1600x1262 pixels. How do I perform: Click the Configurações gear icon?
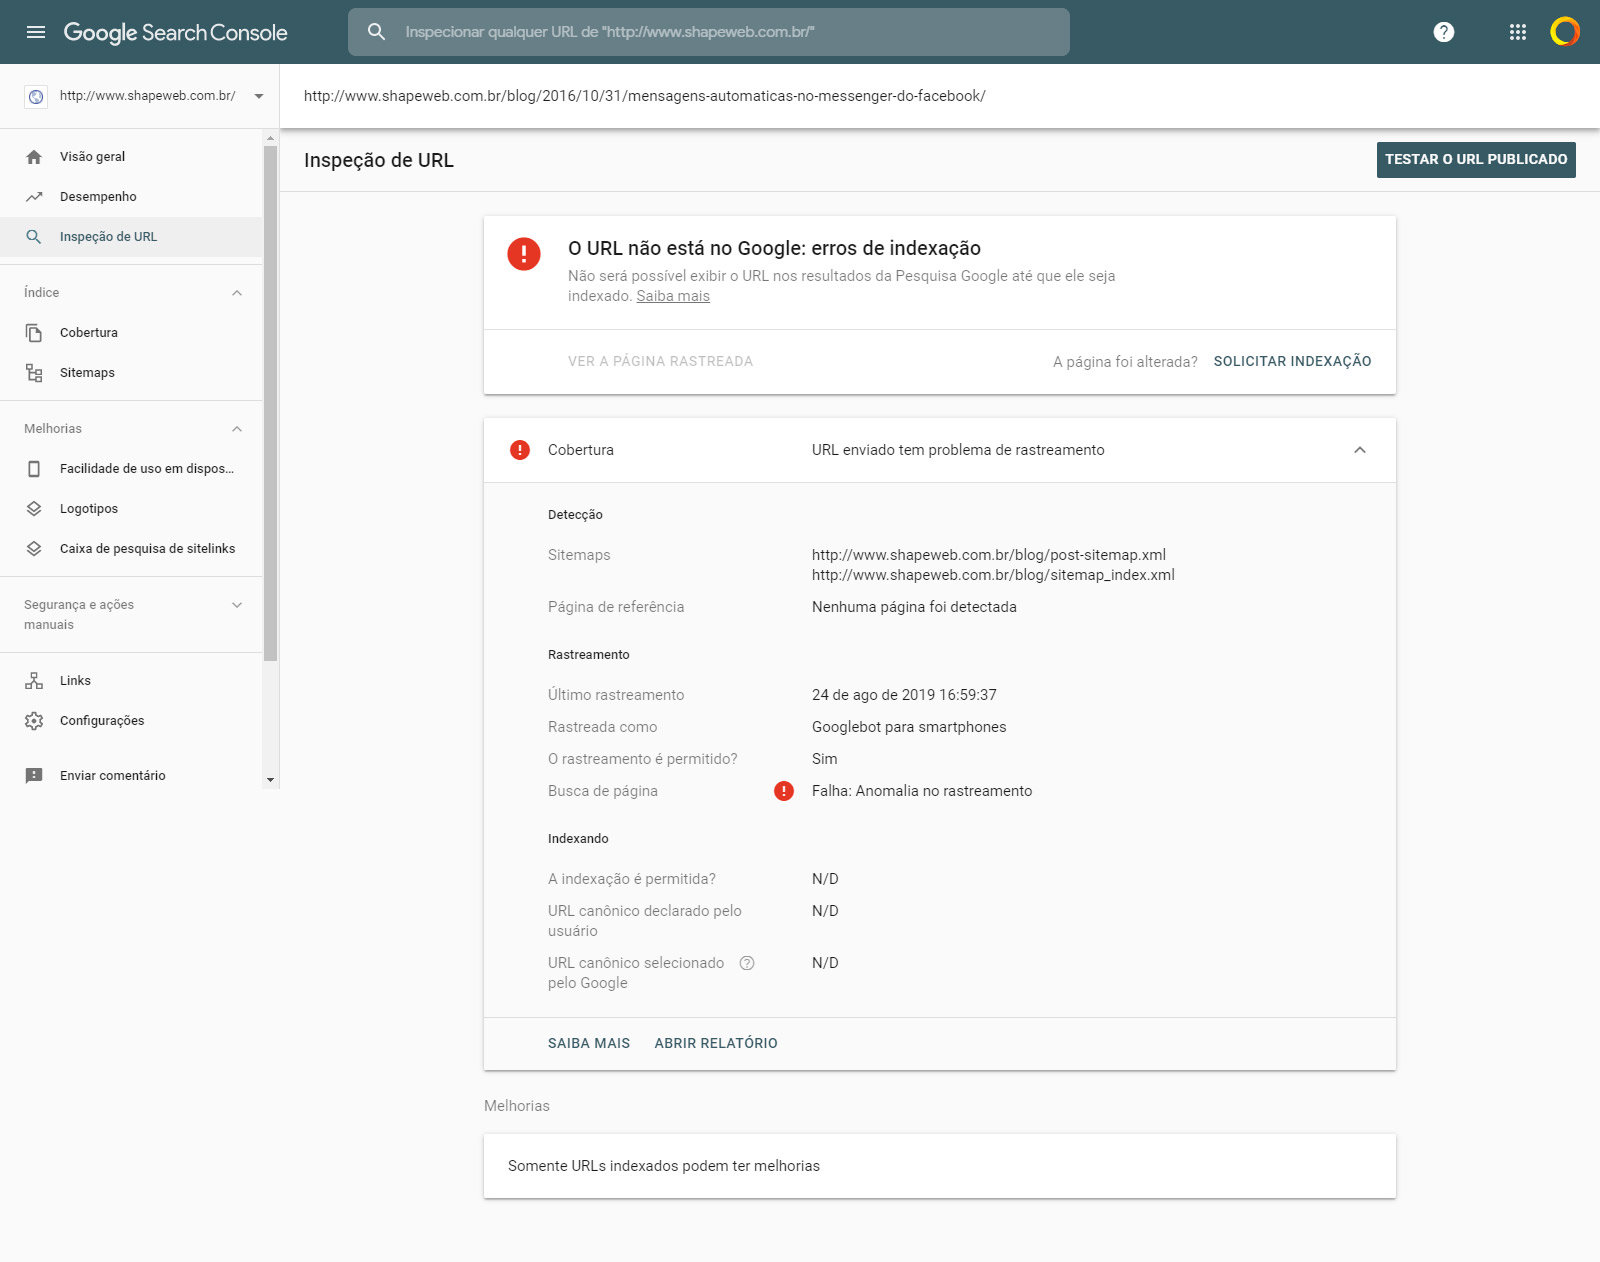34,721
